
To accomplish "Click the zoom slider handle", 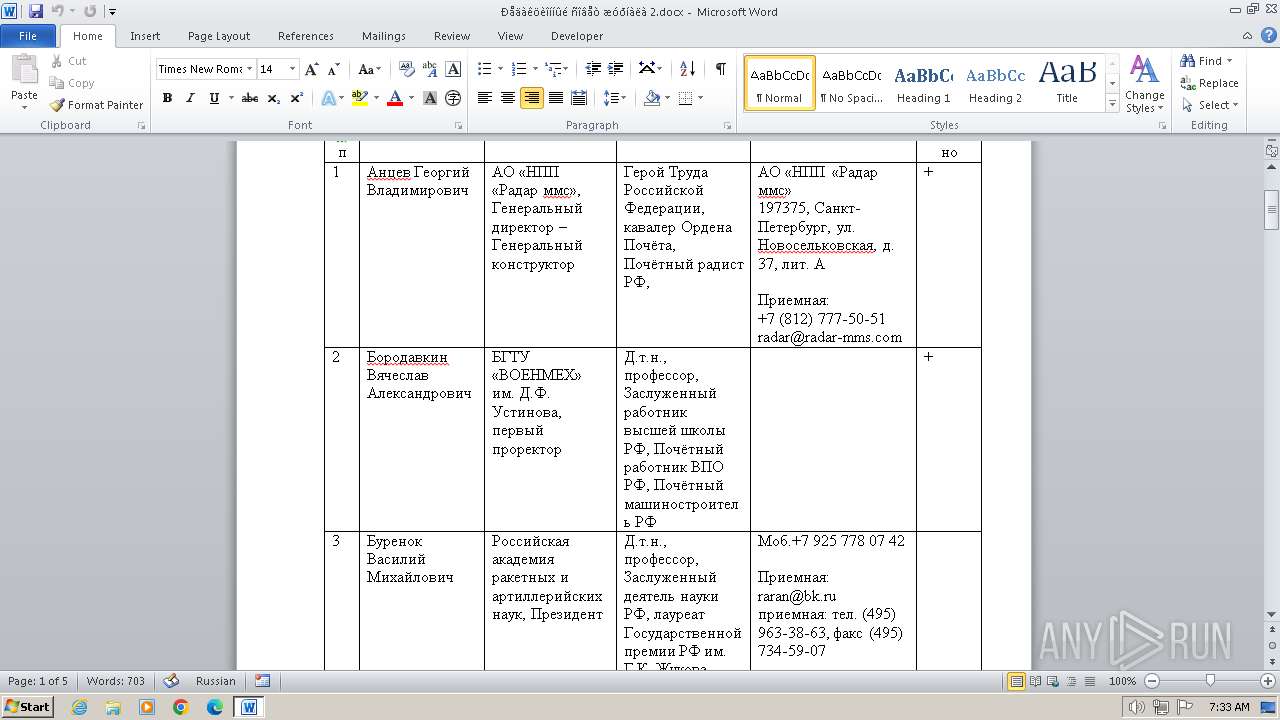I will (x=1210, y=681).
